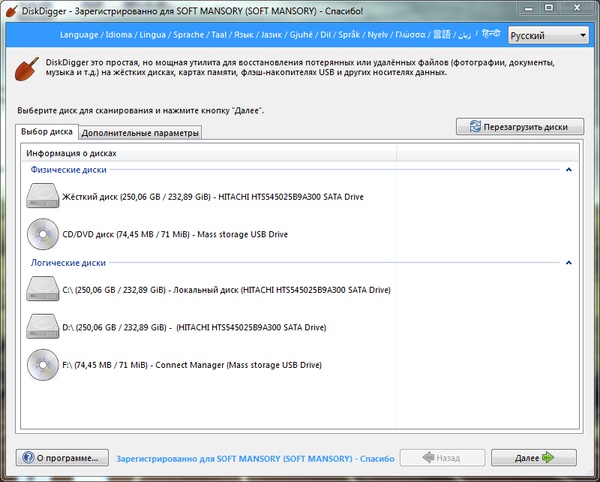Click the F:\ Connect Manager disc icon

click(43, 365)
